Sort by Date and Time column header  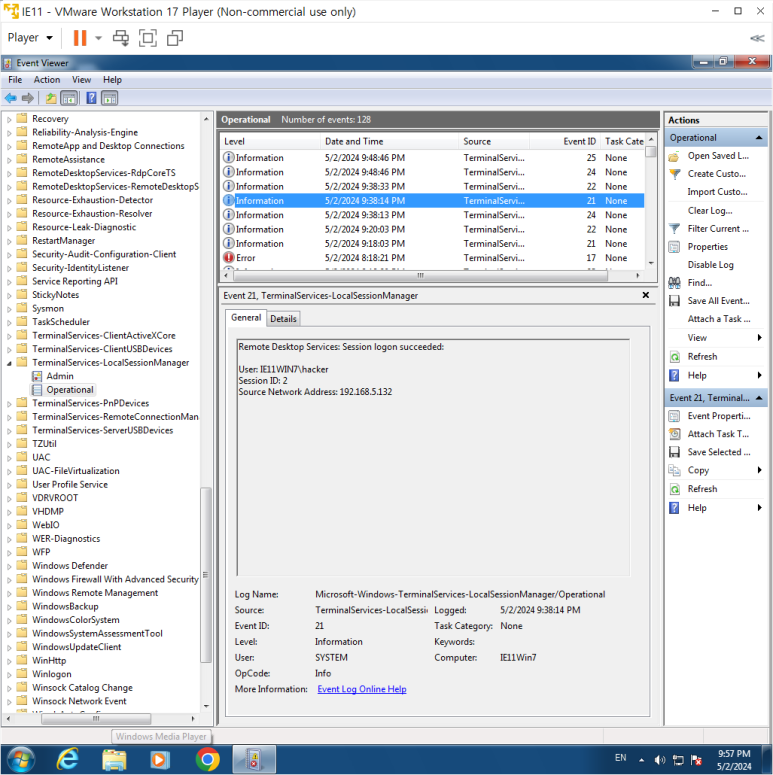coord(389,141)
